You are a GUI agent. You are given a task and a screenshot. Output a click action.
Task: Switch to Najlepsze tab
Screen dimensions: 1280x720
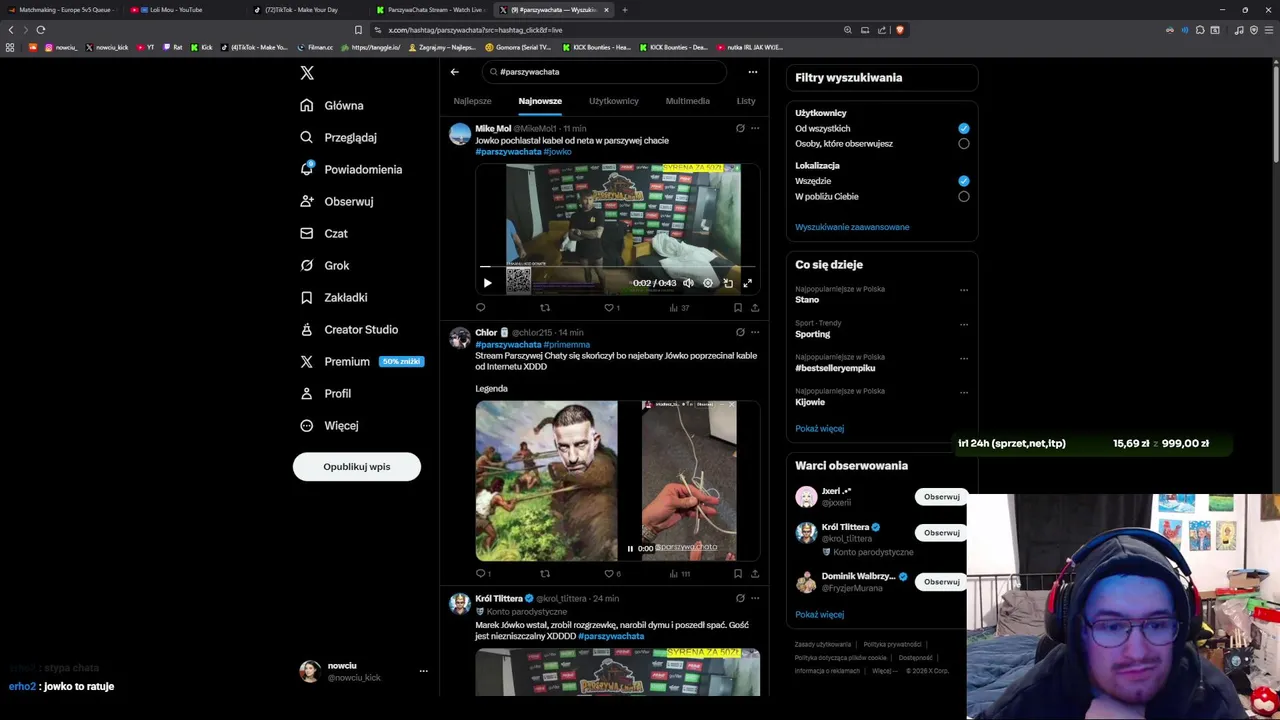click(472, 101)
